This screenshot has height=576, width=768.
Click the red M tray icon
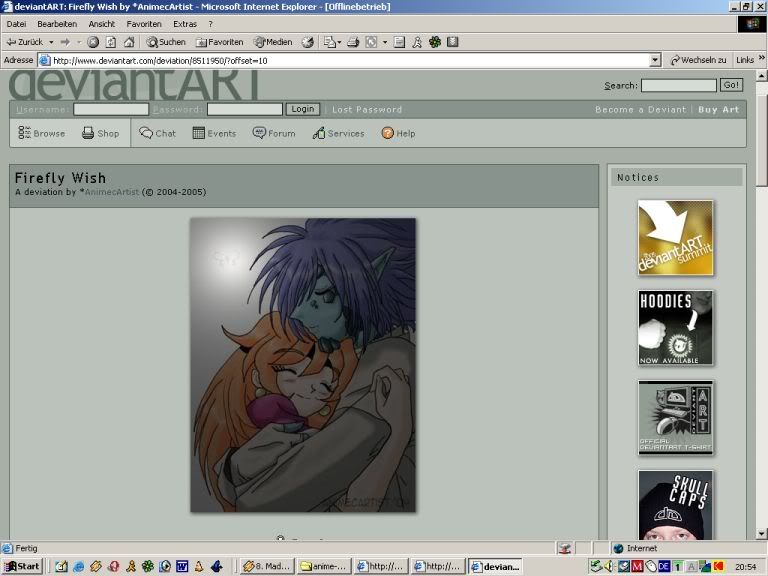click(637, 567)
